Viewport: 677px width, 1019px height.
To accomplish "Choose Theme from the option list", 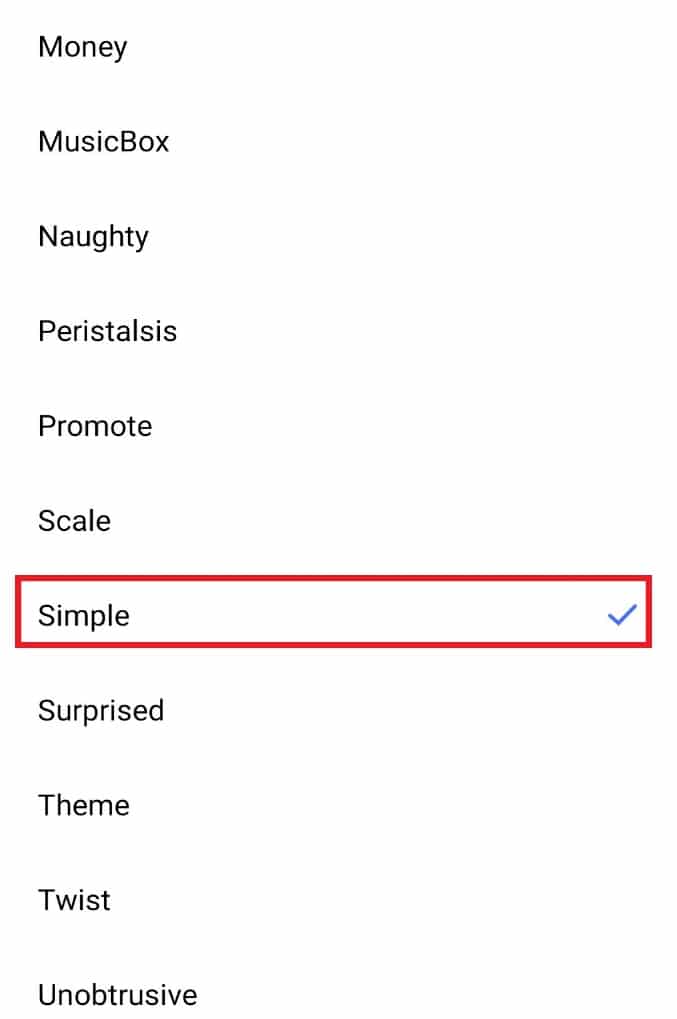I will pos(84,806).
